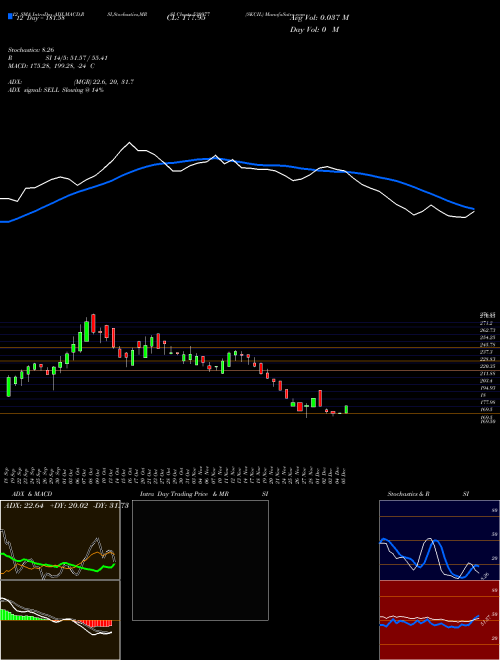Click the 'Intra Day Trading Price & MR' title
Viewport: 500px width, 660px height.
[186, 494]
